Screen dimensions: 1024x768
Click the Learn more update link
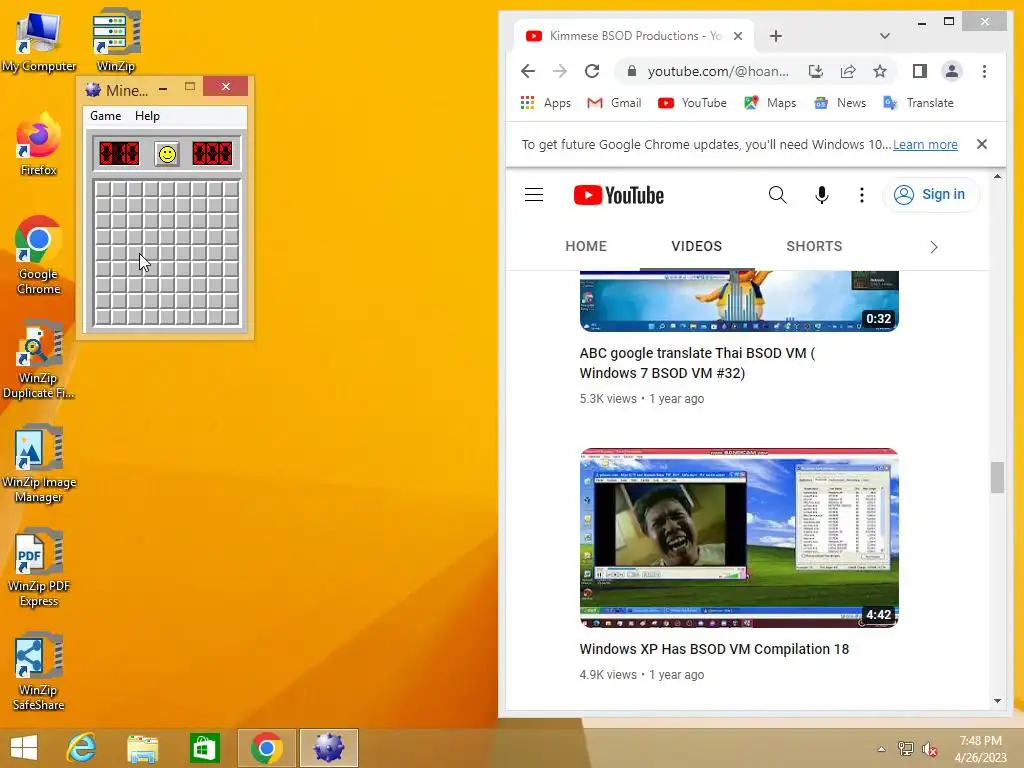[x=925, y=144]
